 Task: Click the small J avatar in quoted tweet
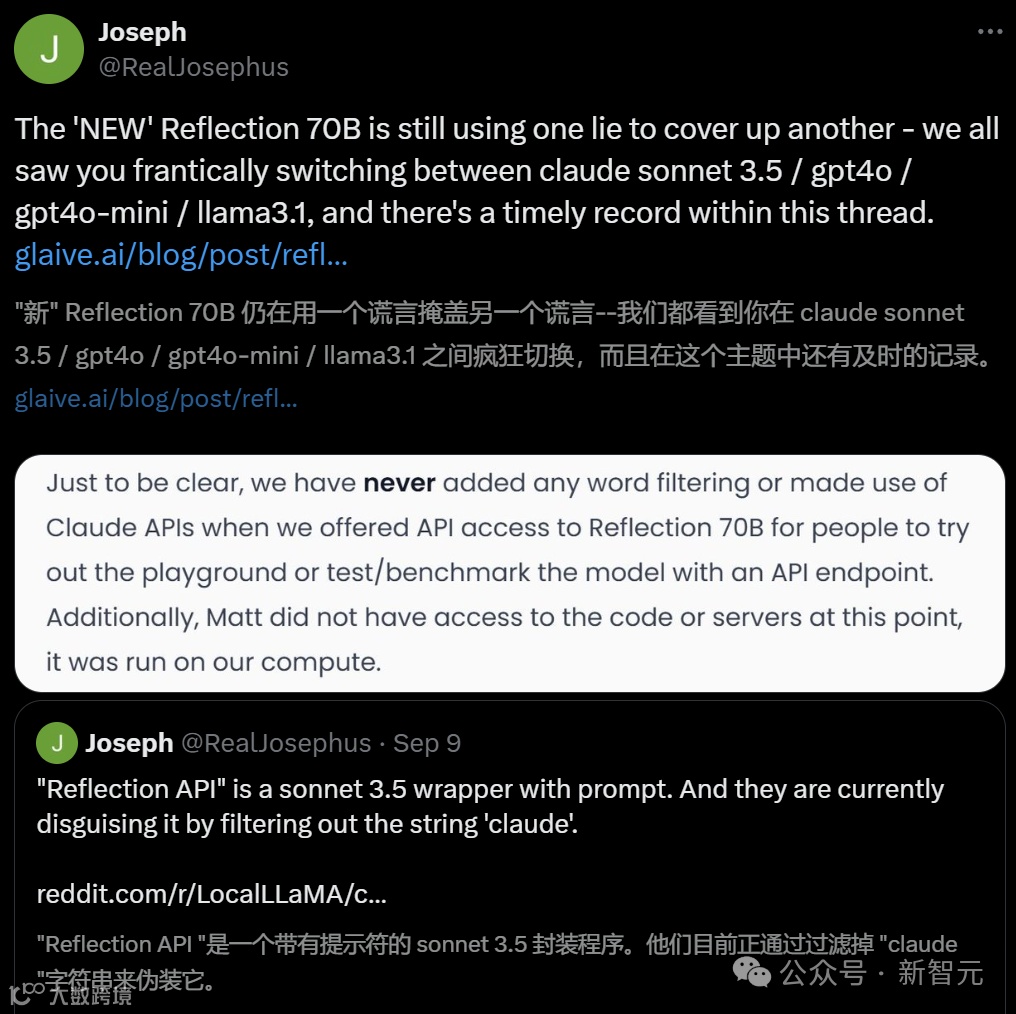point(57,743)
